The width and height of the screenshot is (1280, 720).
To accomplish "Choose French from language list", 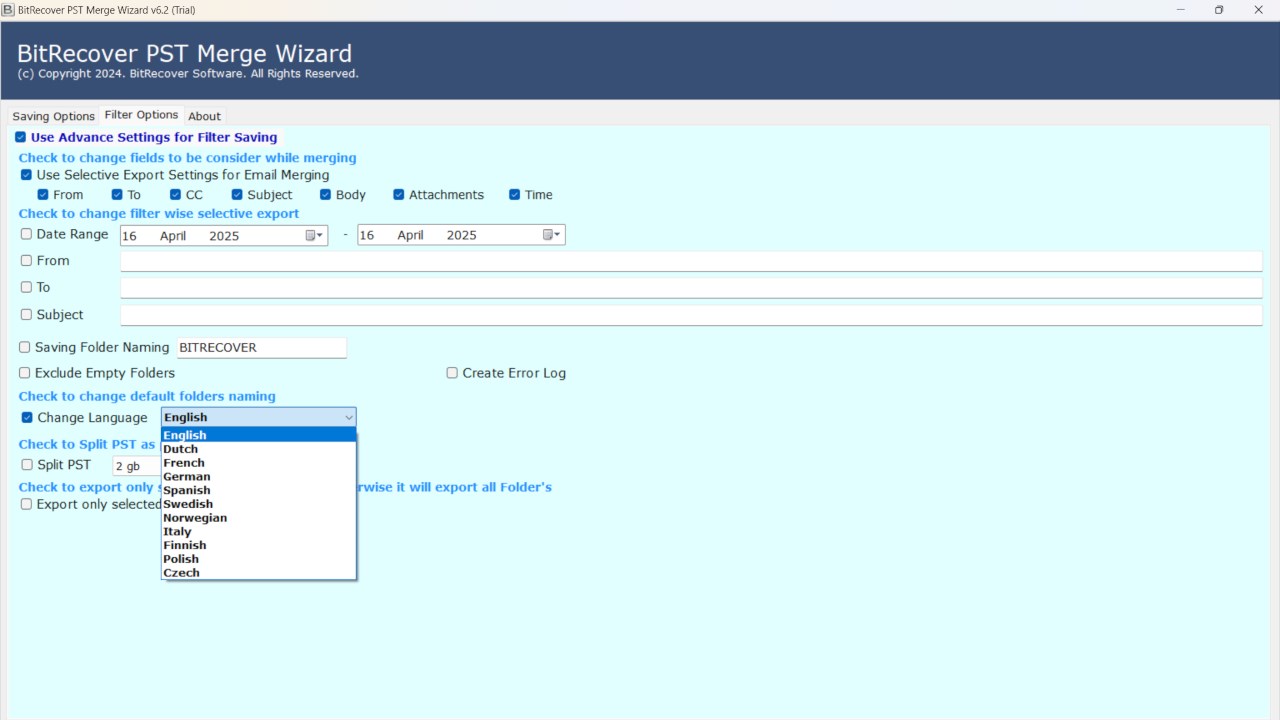I will 259,463.
